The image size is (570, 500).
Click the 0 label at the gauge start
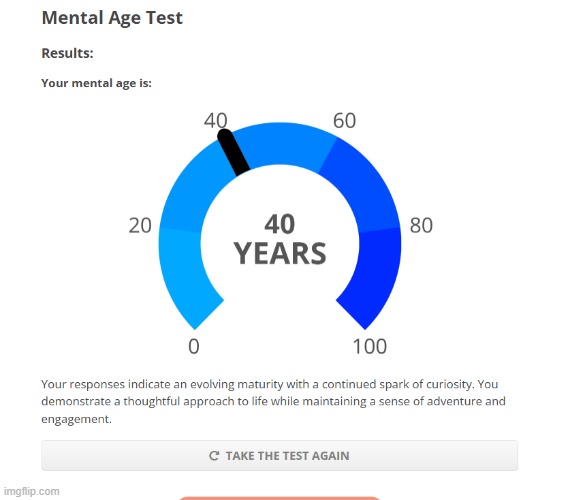click(x=194, y=346)
